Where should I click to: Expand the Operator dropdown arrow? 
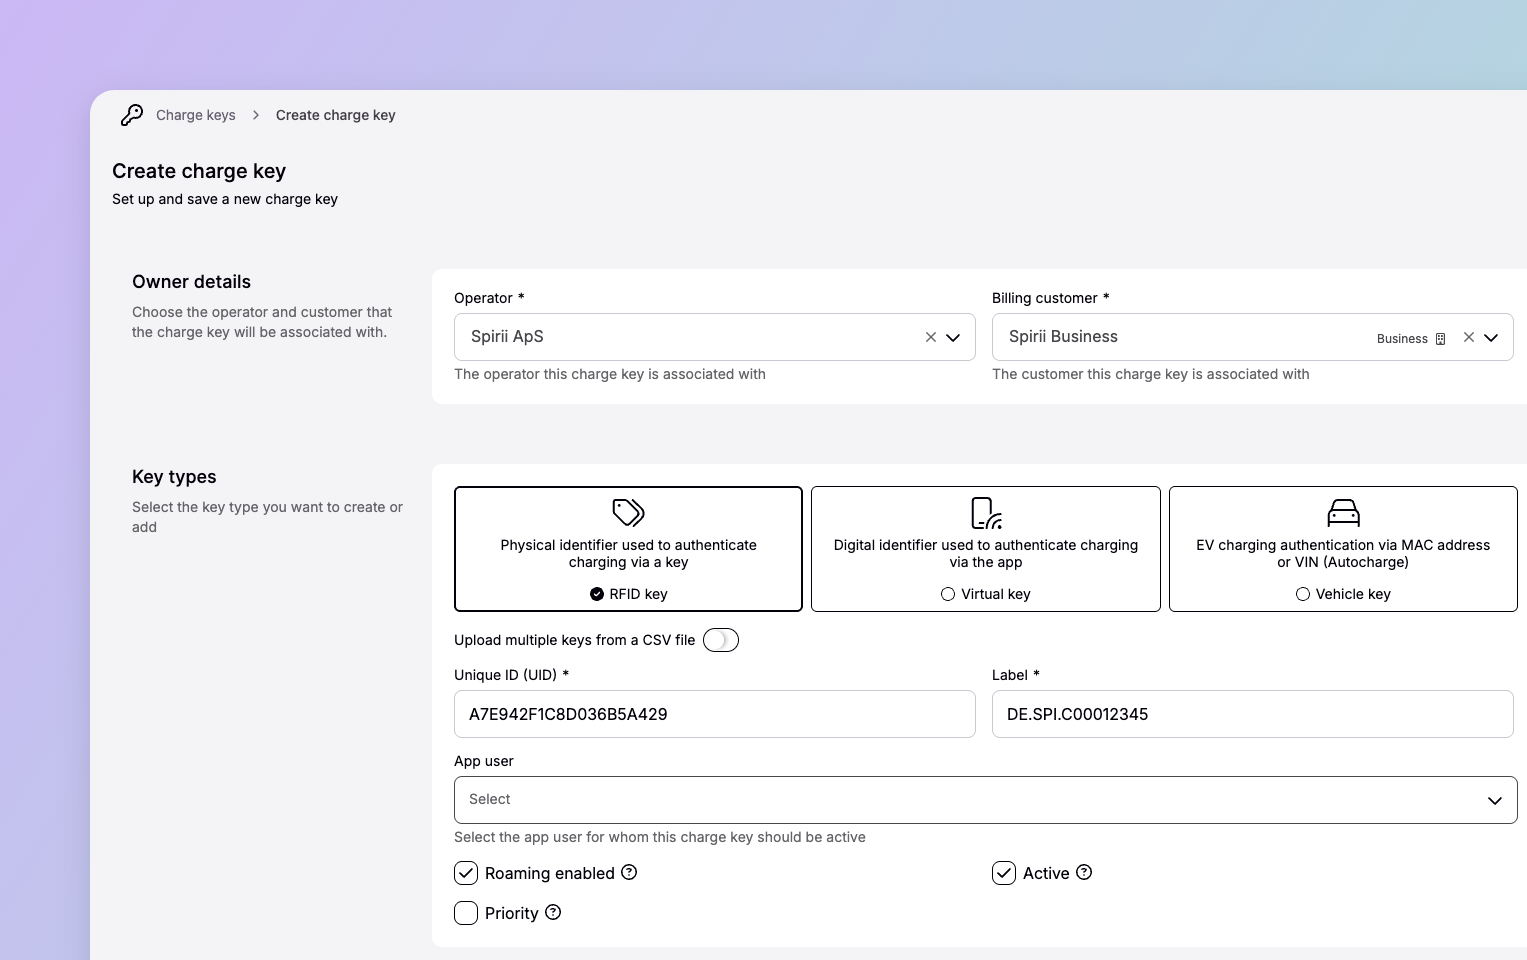point(953,337)
